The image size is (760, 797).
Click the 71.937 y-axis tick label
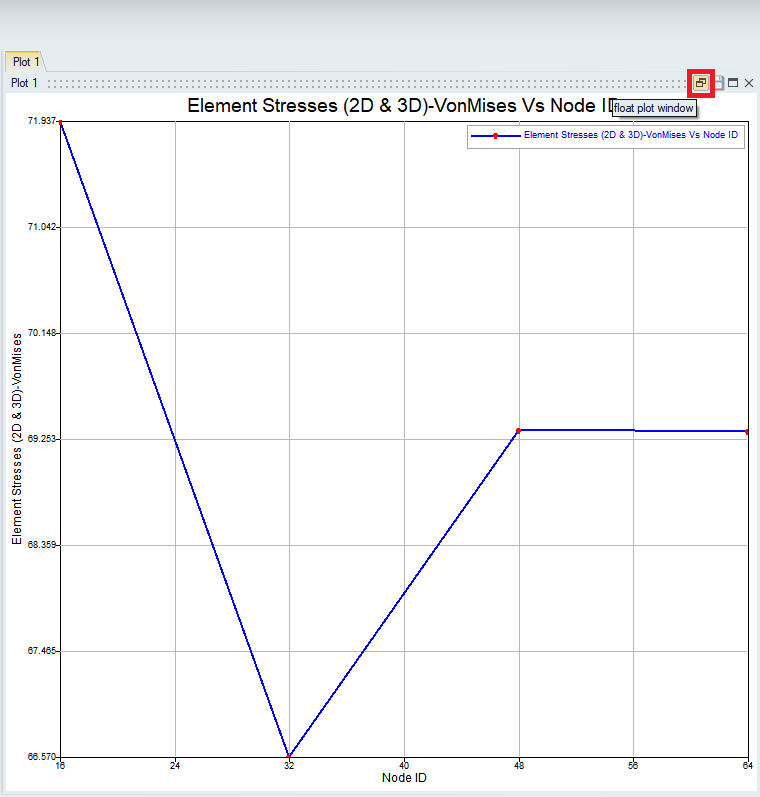(x=40, y=121)
